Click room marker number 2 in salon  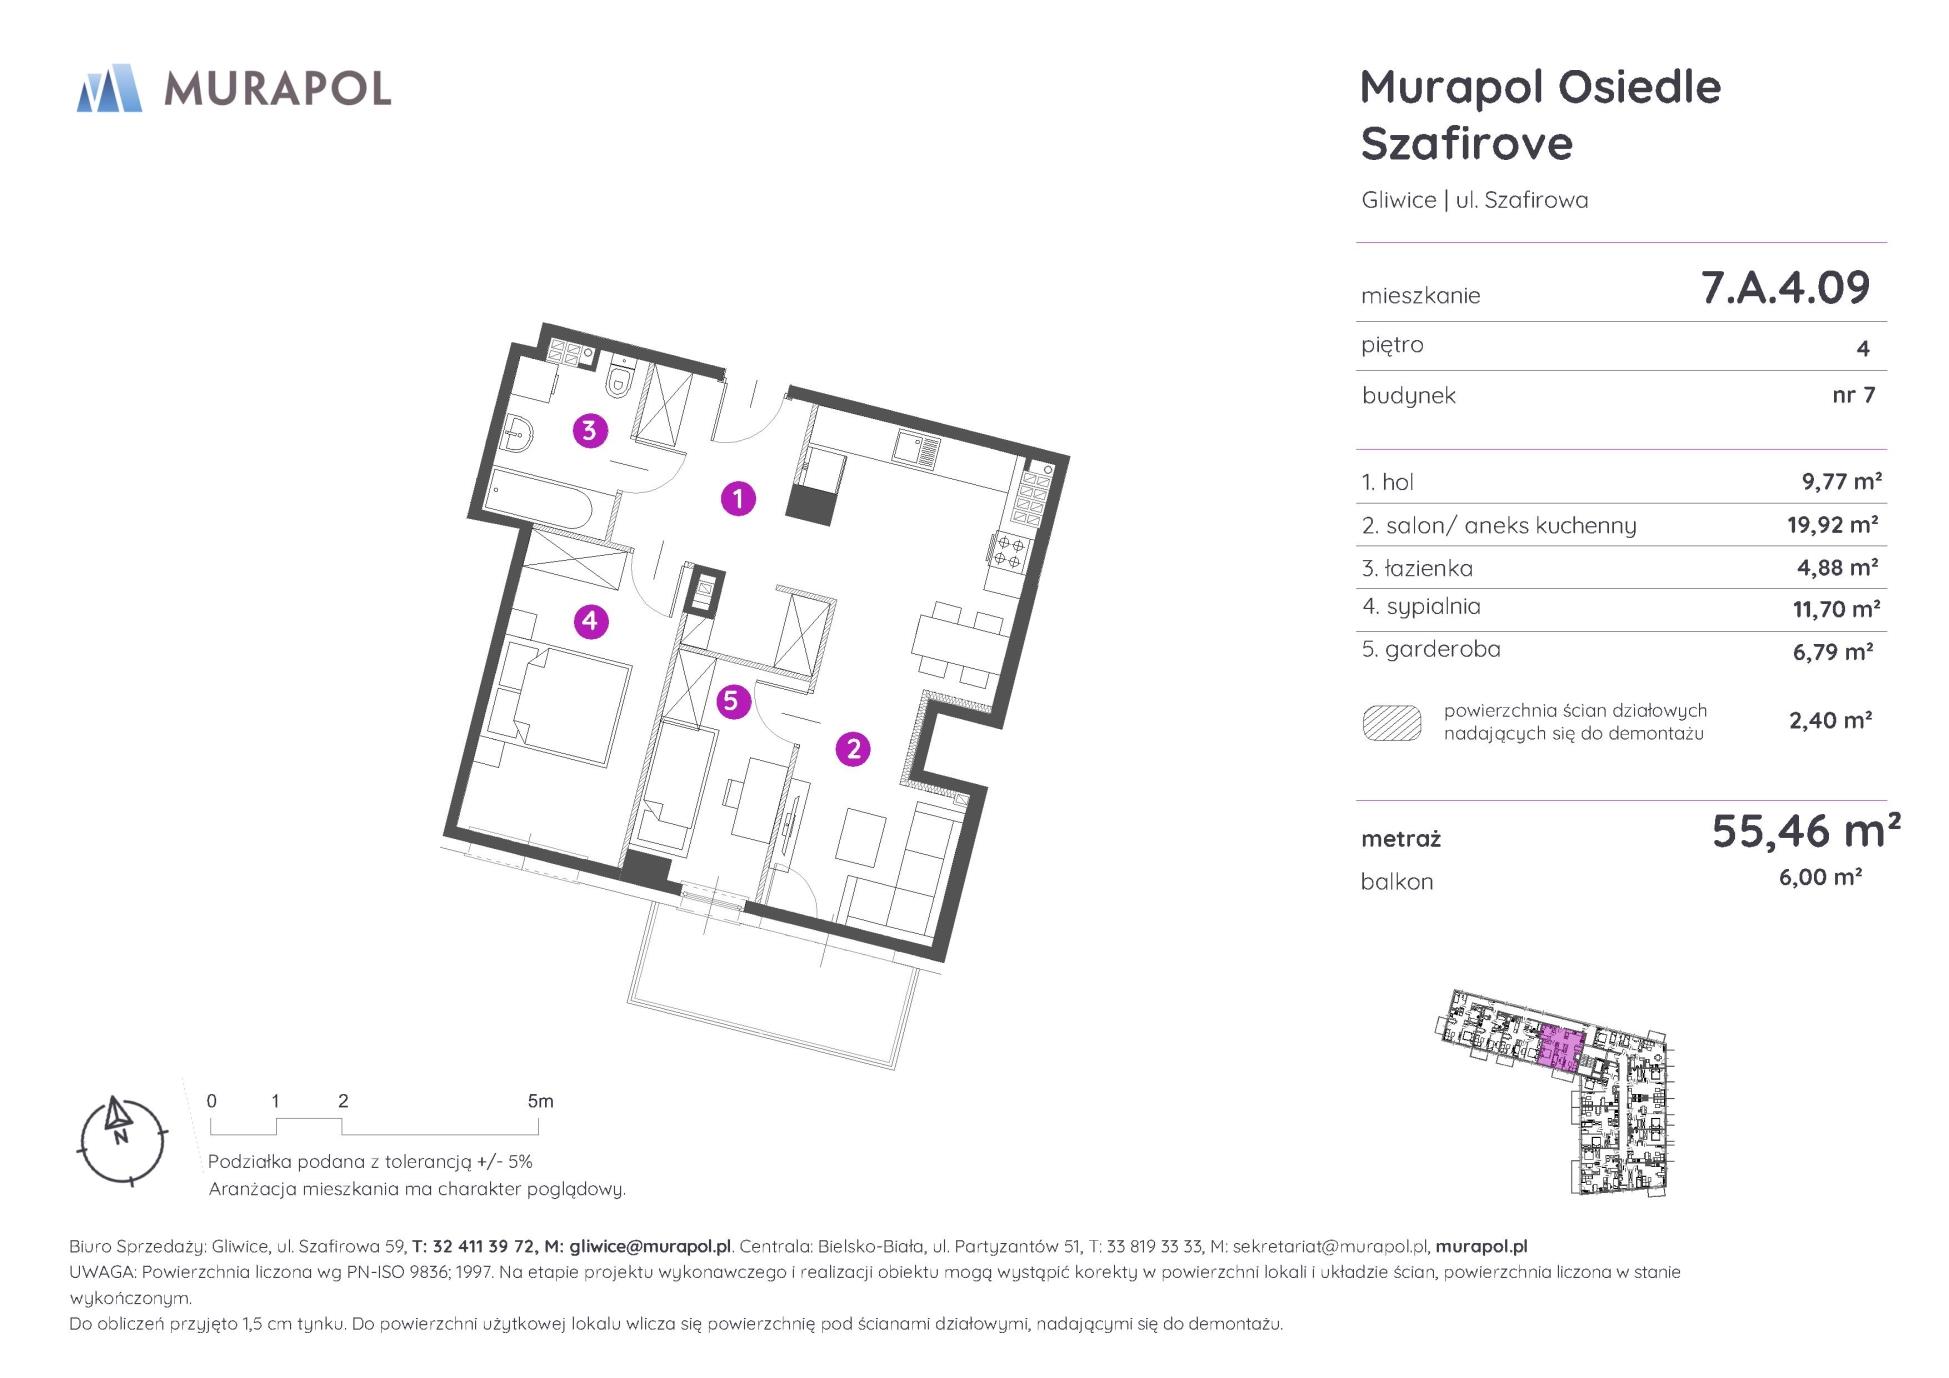tap(853, 749)
